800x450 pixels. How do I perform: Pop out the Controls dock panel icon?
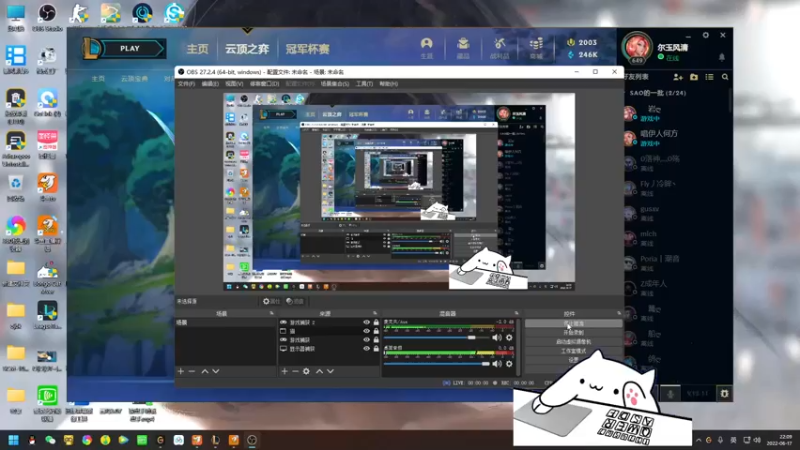tap(619, 313)
